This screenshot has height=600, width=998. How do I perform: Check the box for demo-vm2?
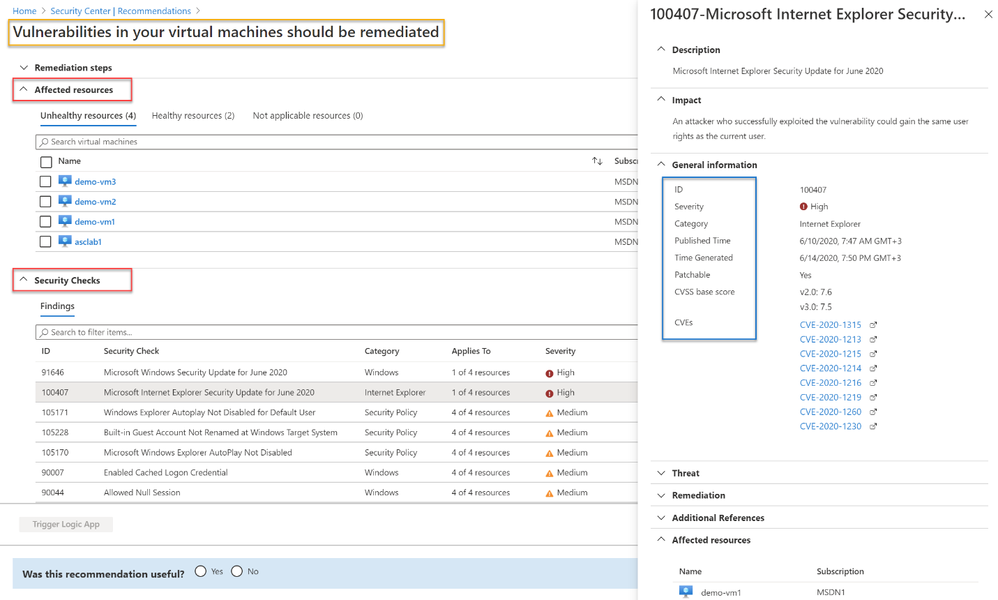click(x=45, y=202)
